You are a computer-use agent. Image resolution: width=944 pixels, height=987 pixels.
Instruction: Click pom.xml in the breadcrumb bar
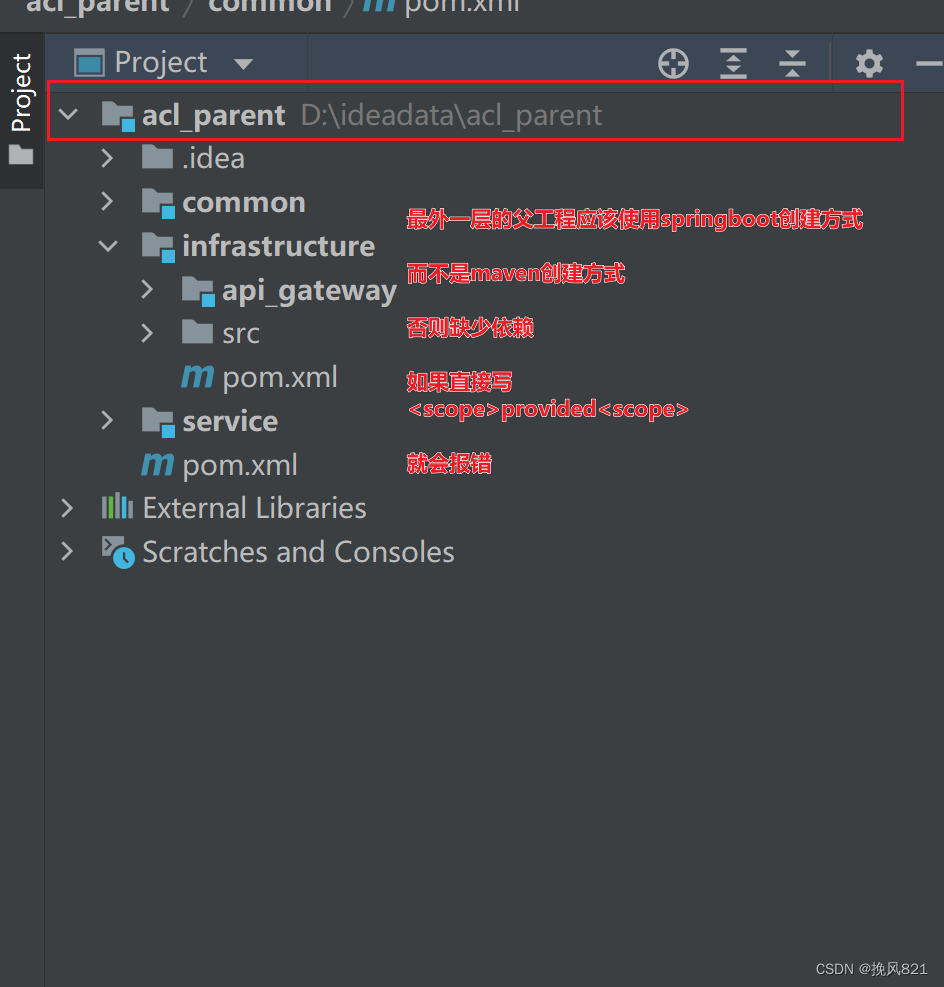(x=462, y=6)
